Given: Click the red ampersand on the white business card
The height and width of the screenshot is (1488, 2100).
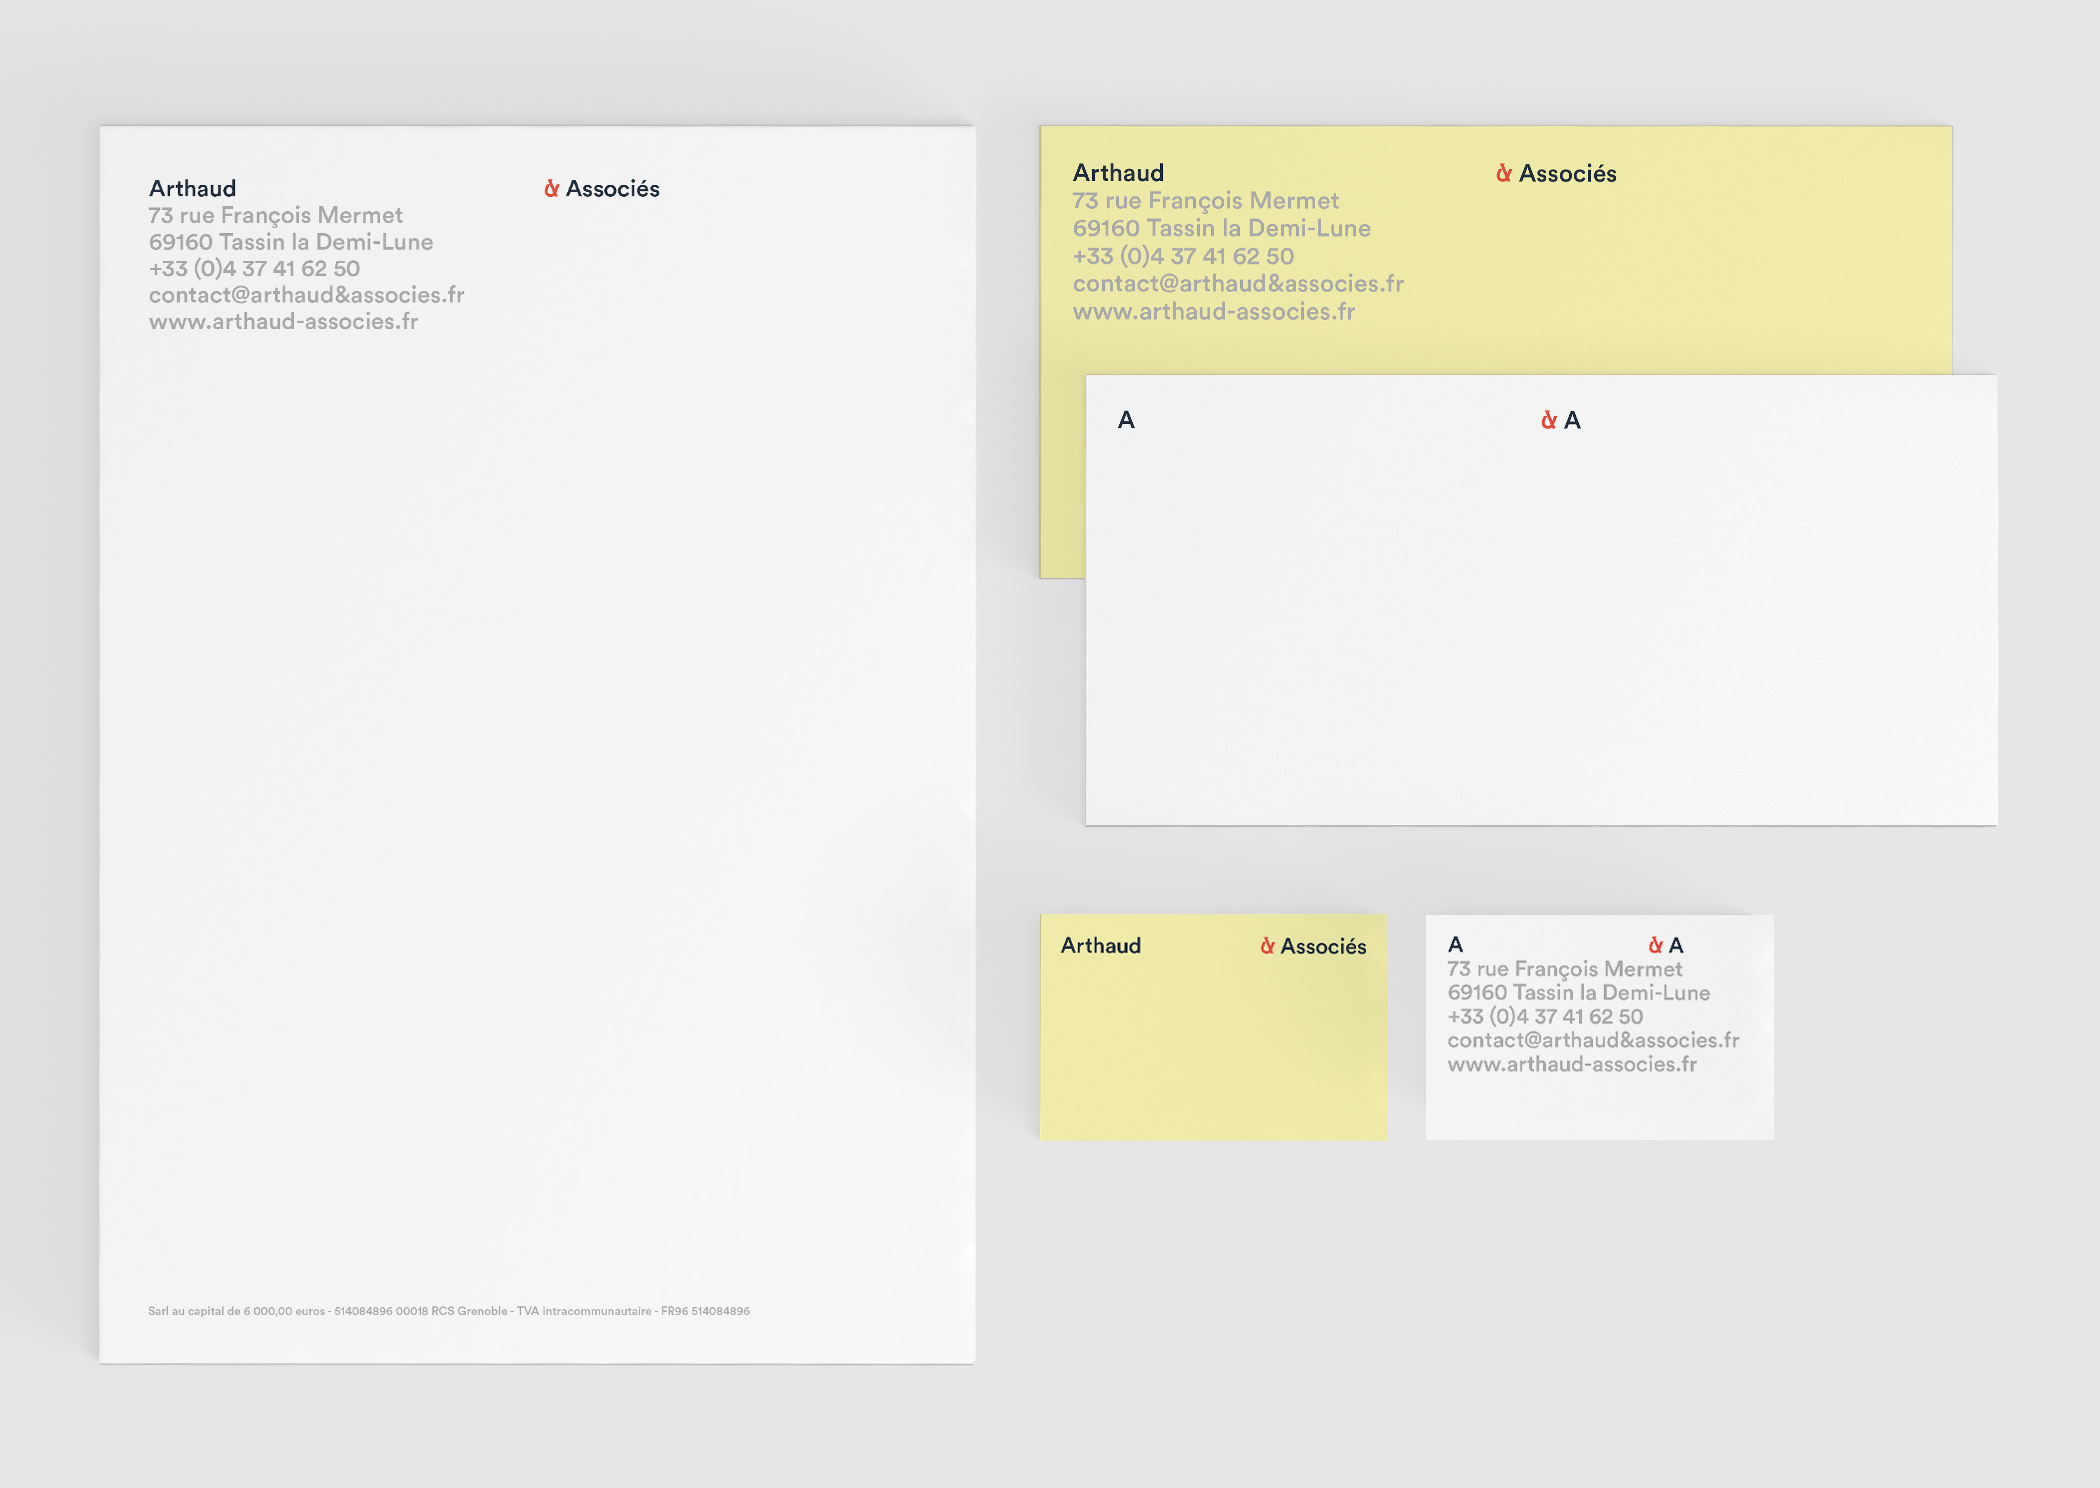Looking at the screenshot, I should [x=1655, y=945].
